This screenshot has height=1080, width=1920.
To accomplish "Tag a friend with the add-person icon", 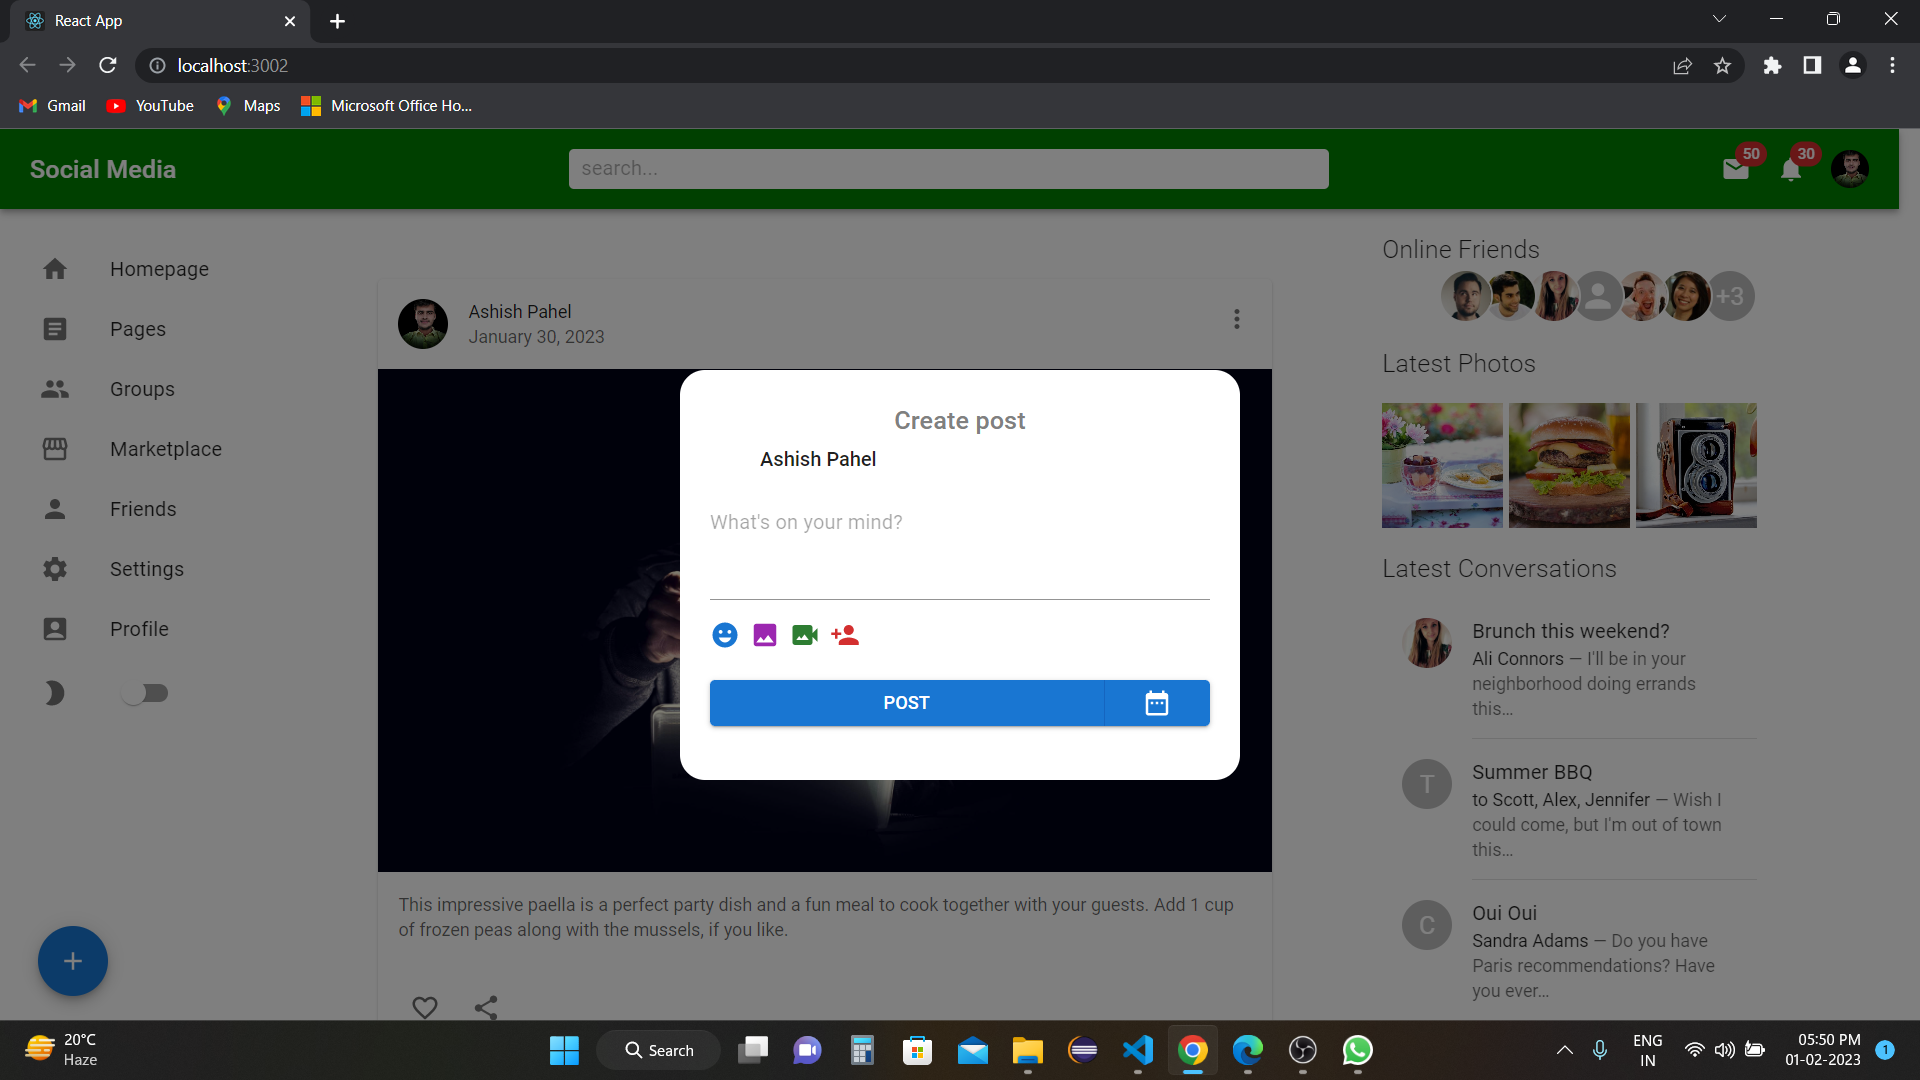I will (844, 635).
